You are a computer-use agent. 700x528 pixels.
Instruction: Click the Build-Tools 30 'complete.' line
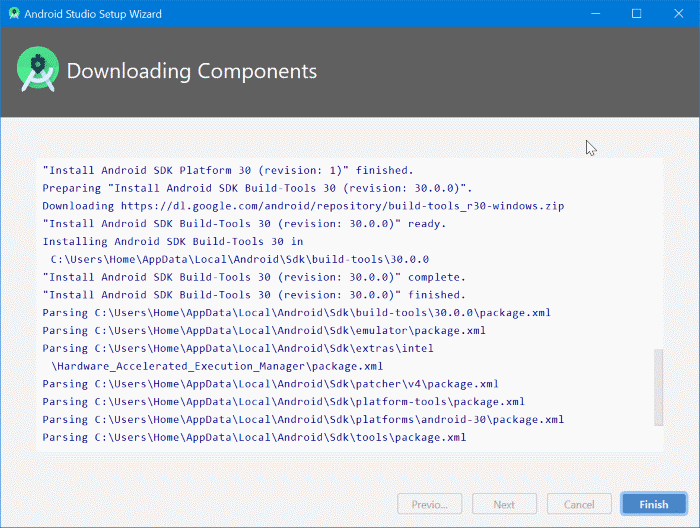[x=254, y=278]
